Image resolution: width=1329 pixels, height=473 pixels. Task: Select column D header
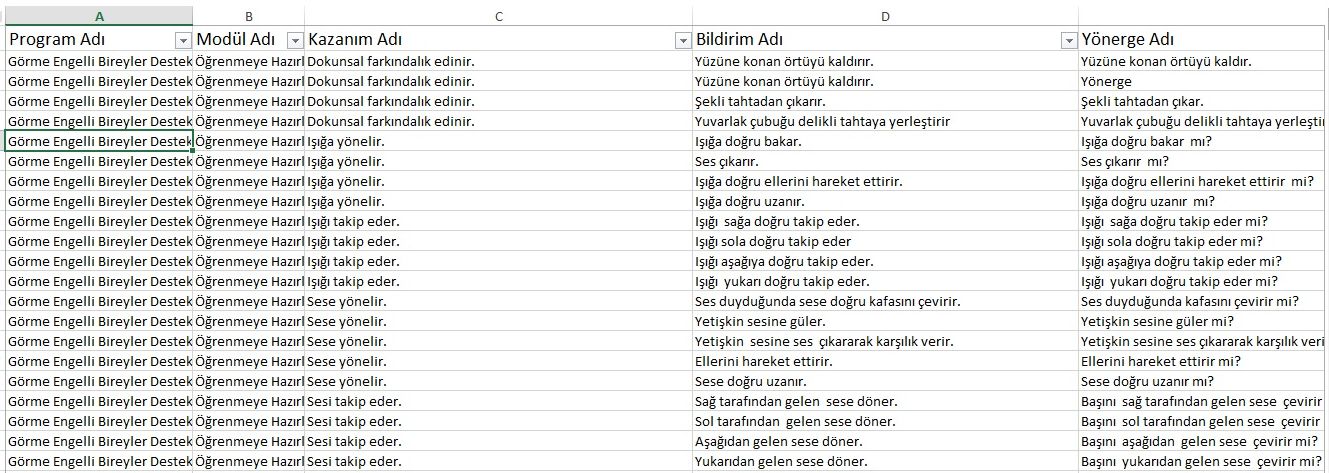(x=886, y=16)
